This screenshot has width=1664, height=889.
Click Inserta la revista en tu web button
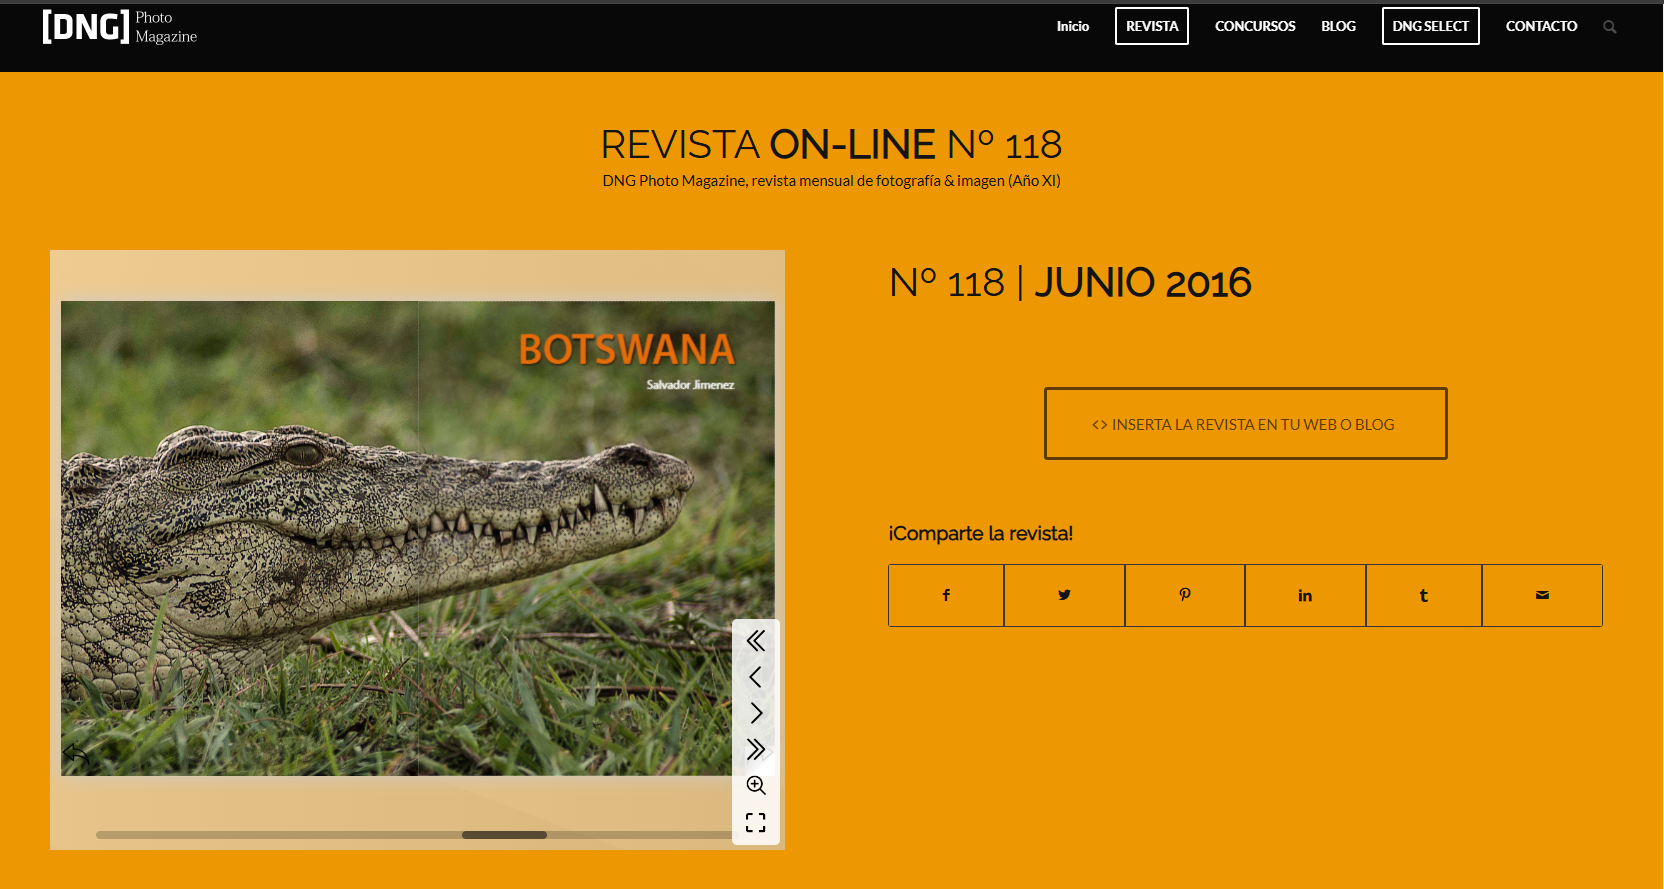1245,424
